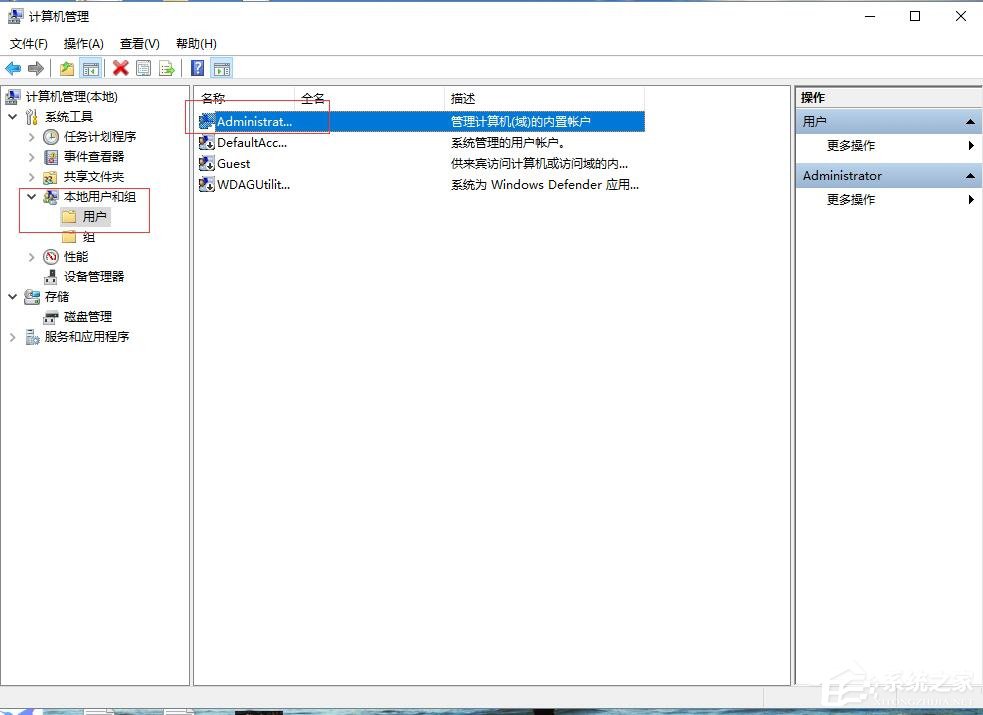Toggle the console tree pane icon
The width and height of the screenshot is (983, 715).
[x=90, y=67]
